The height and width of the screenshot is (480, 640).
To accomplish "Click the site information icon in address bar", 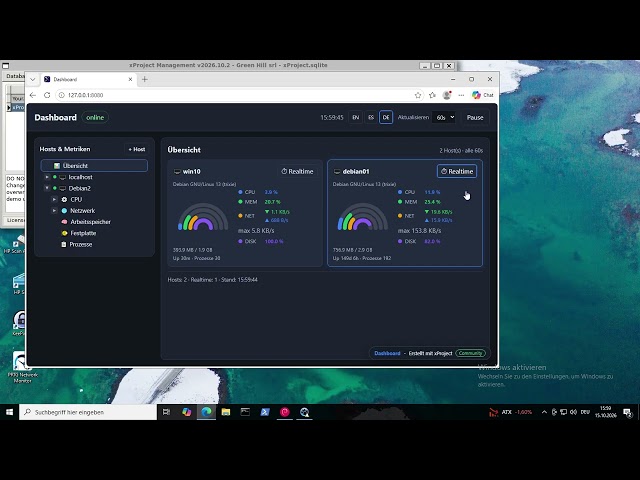I will (x=61, y=95).
